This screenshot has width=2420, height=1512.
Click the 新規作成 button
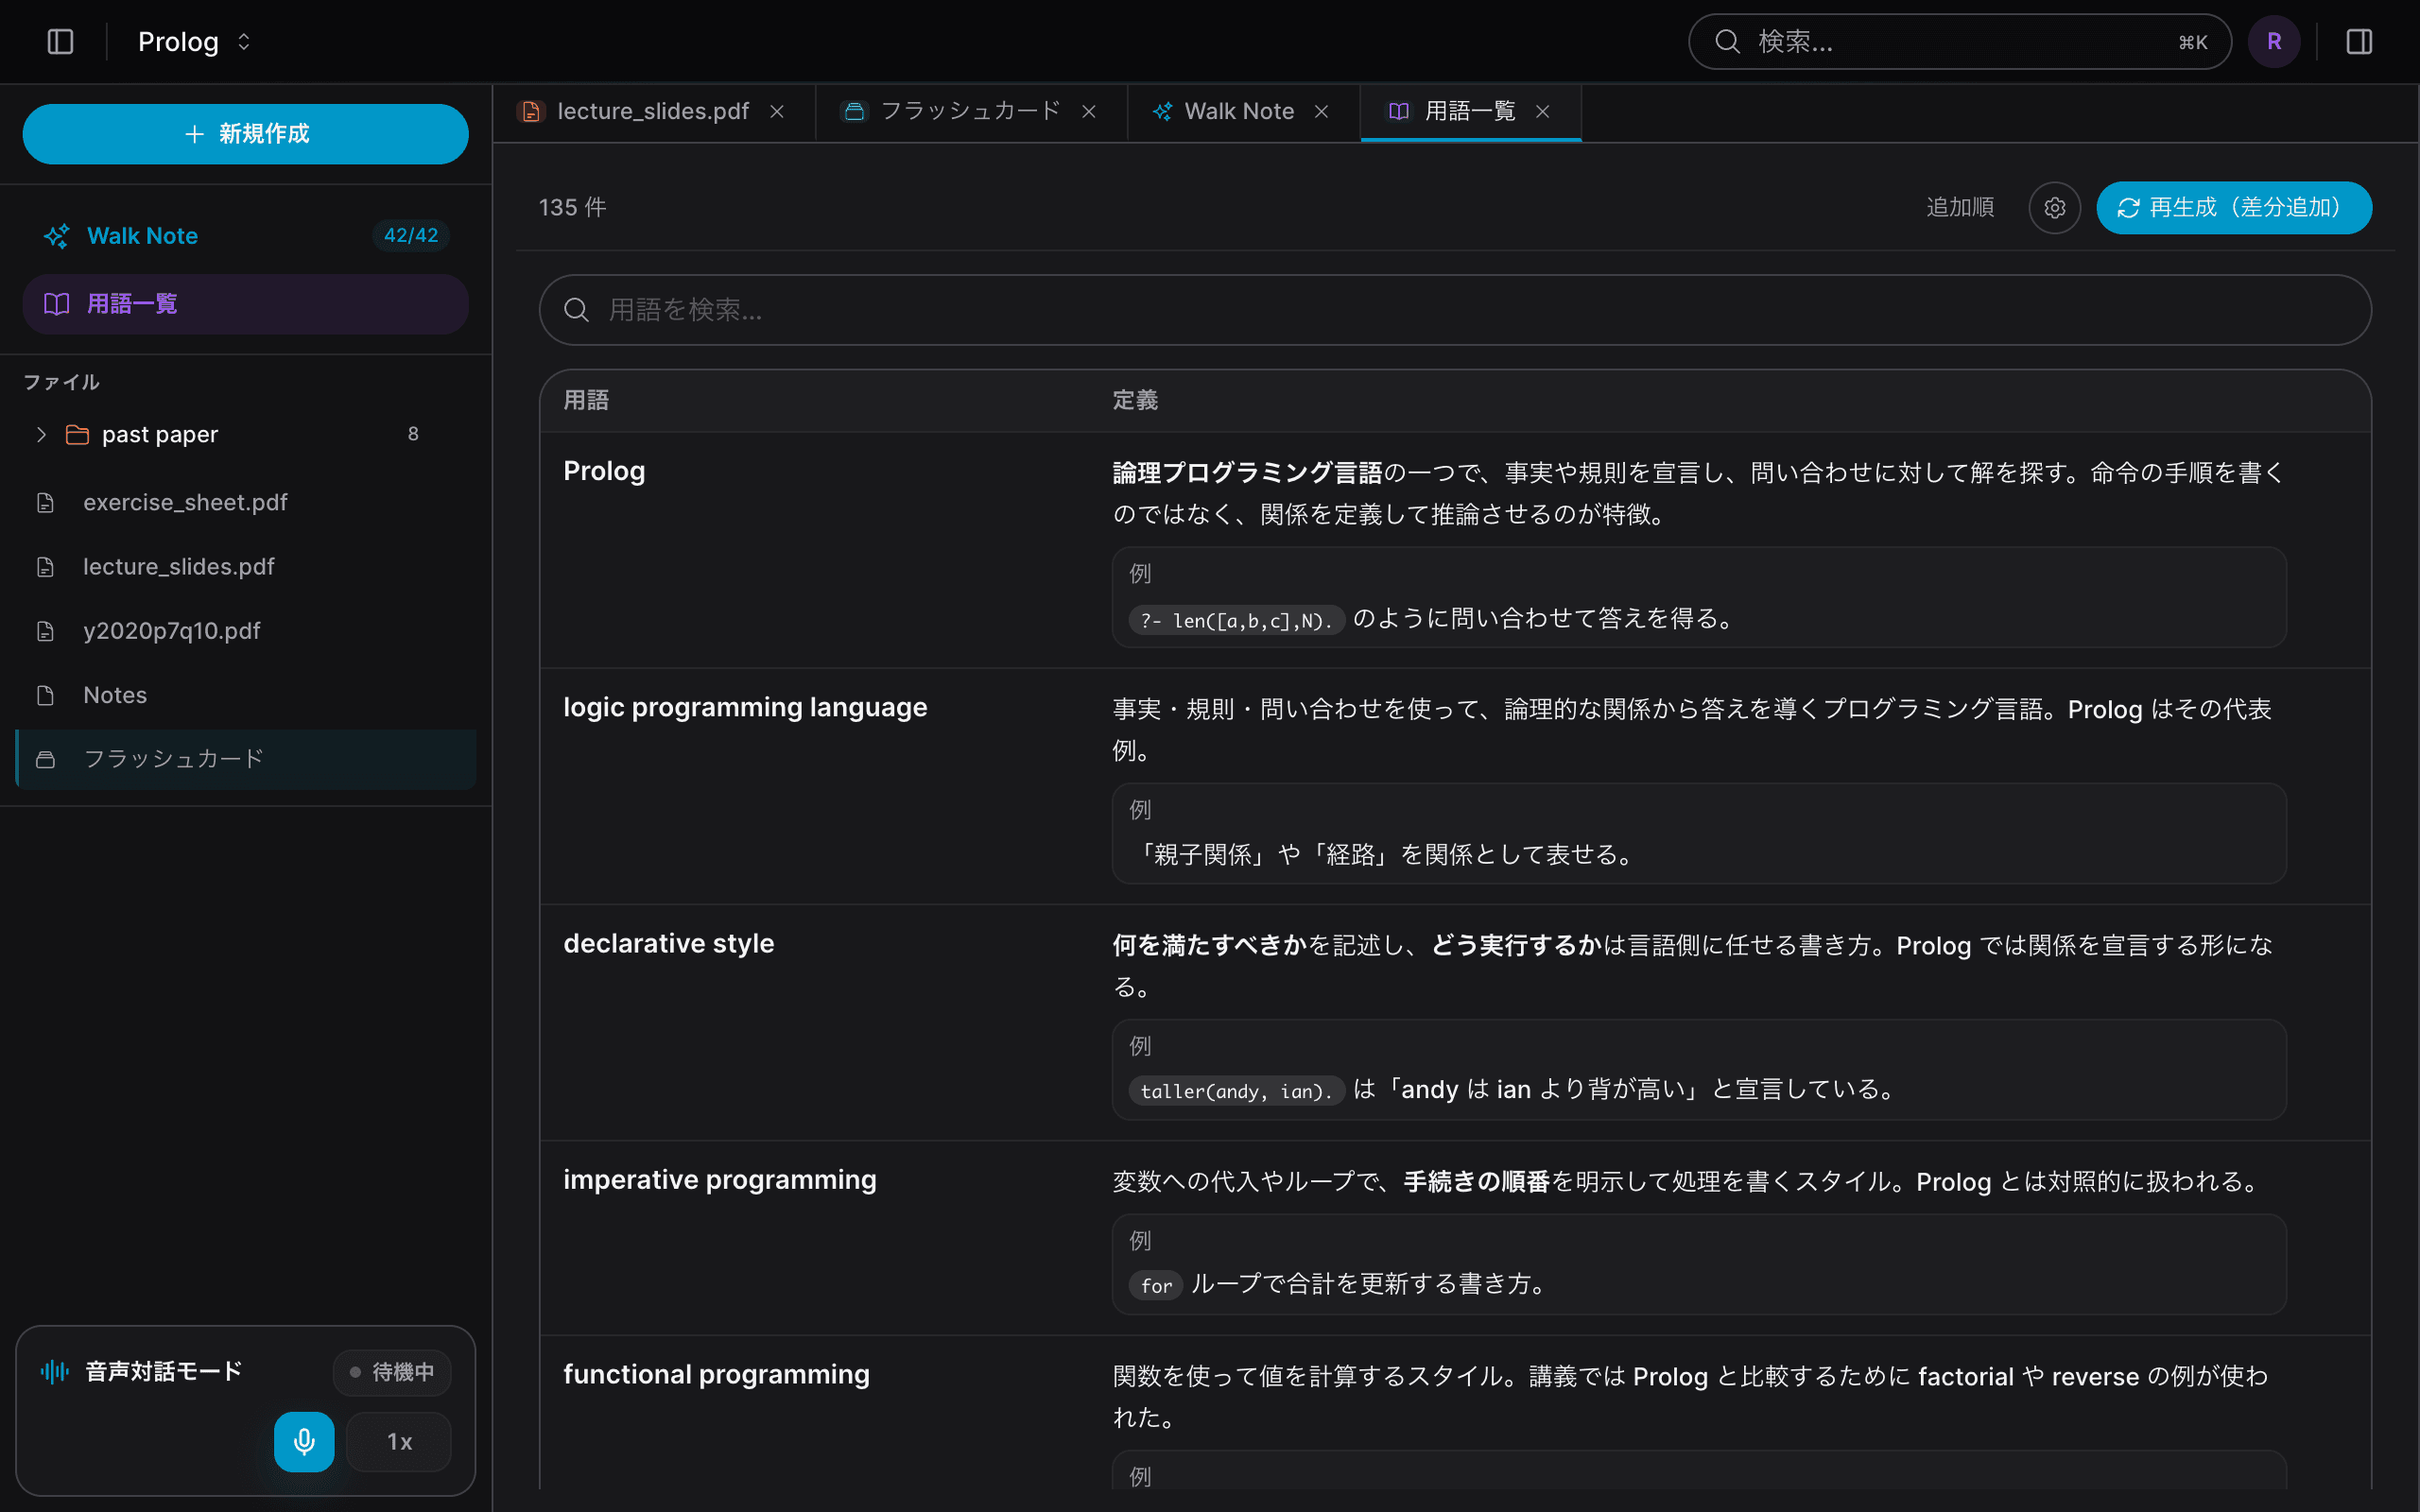click(245, 134)
